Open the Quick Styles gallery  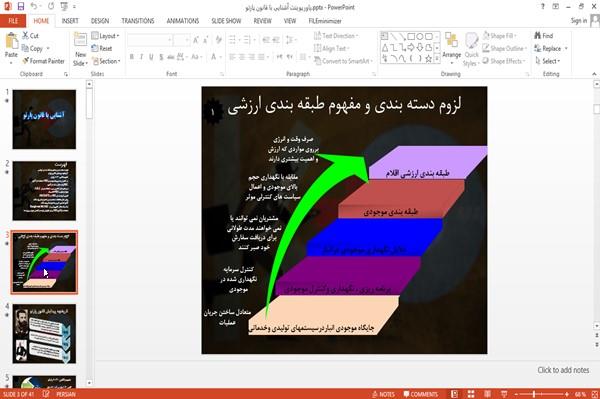471,50
